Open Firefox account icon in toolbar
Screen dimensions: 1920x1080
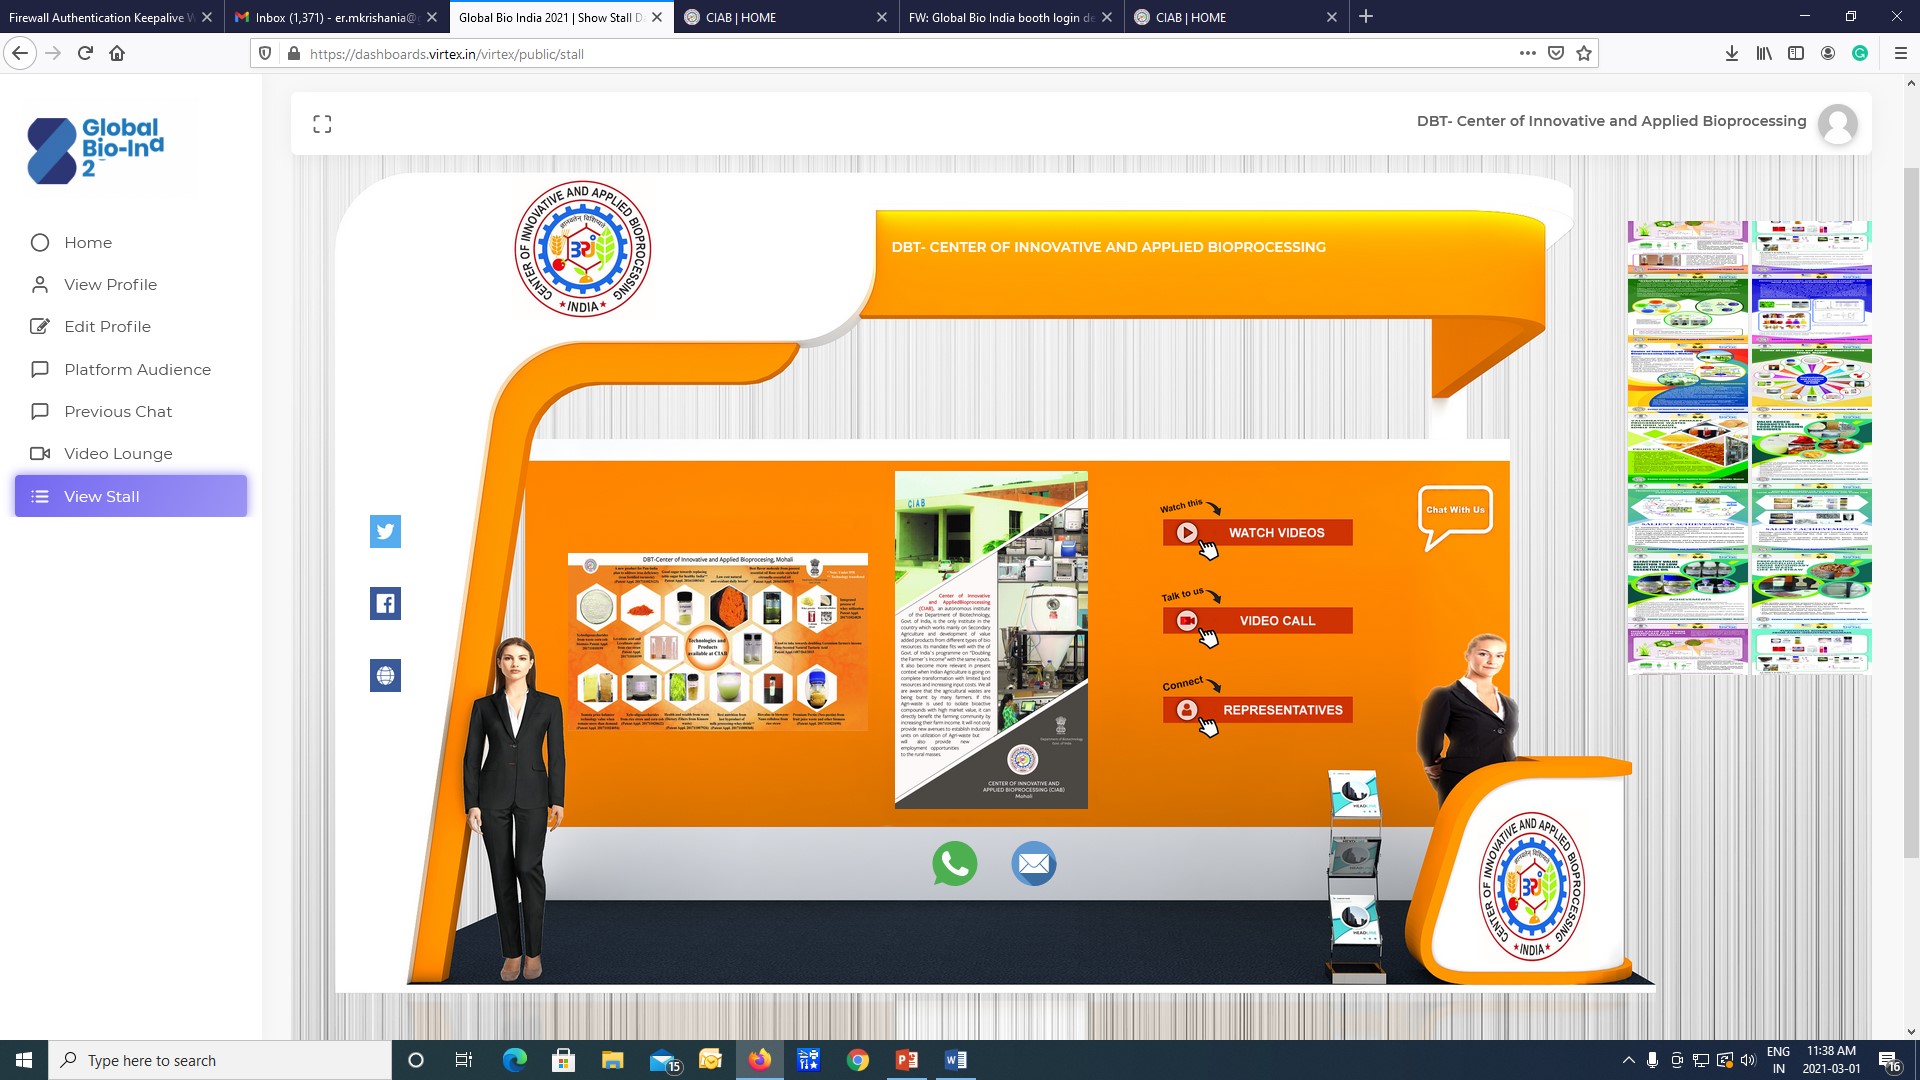(x=1828, y=53)
